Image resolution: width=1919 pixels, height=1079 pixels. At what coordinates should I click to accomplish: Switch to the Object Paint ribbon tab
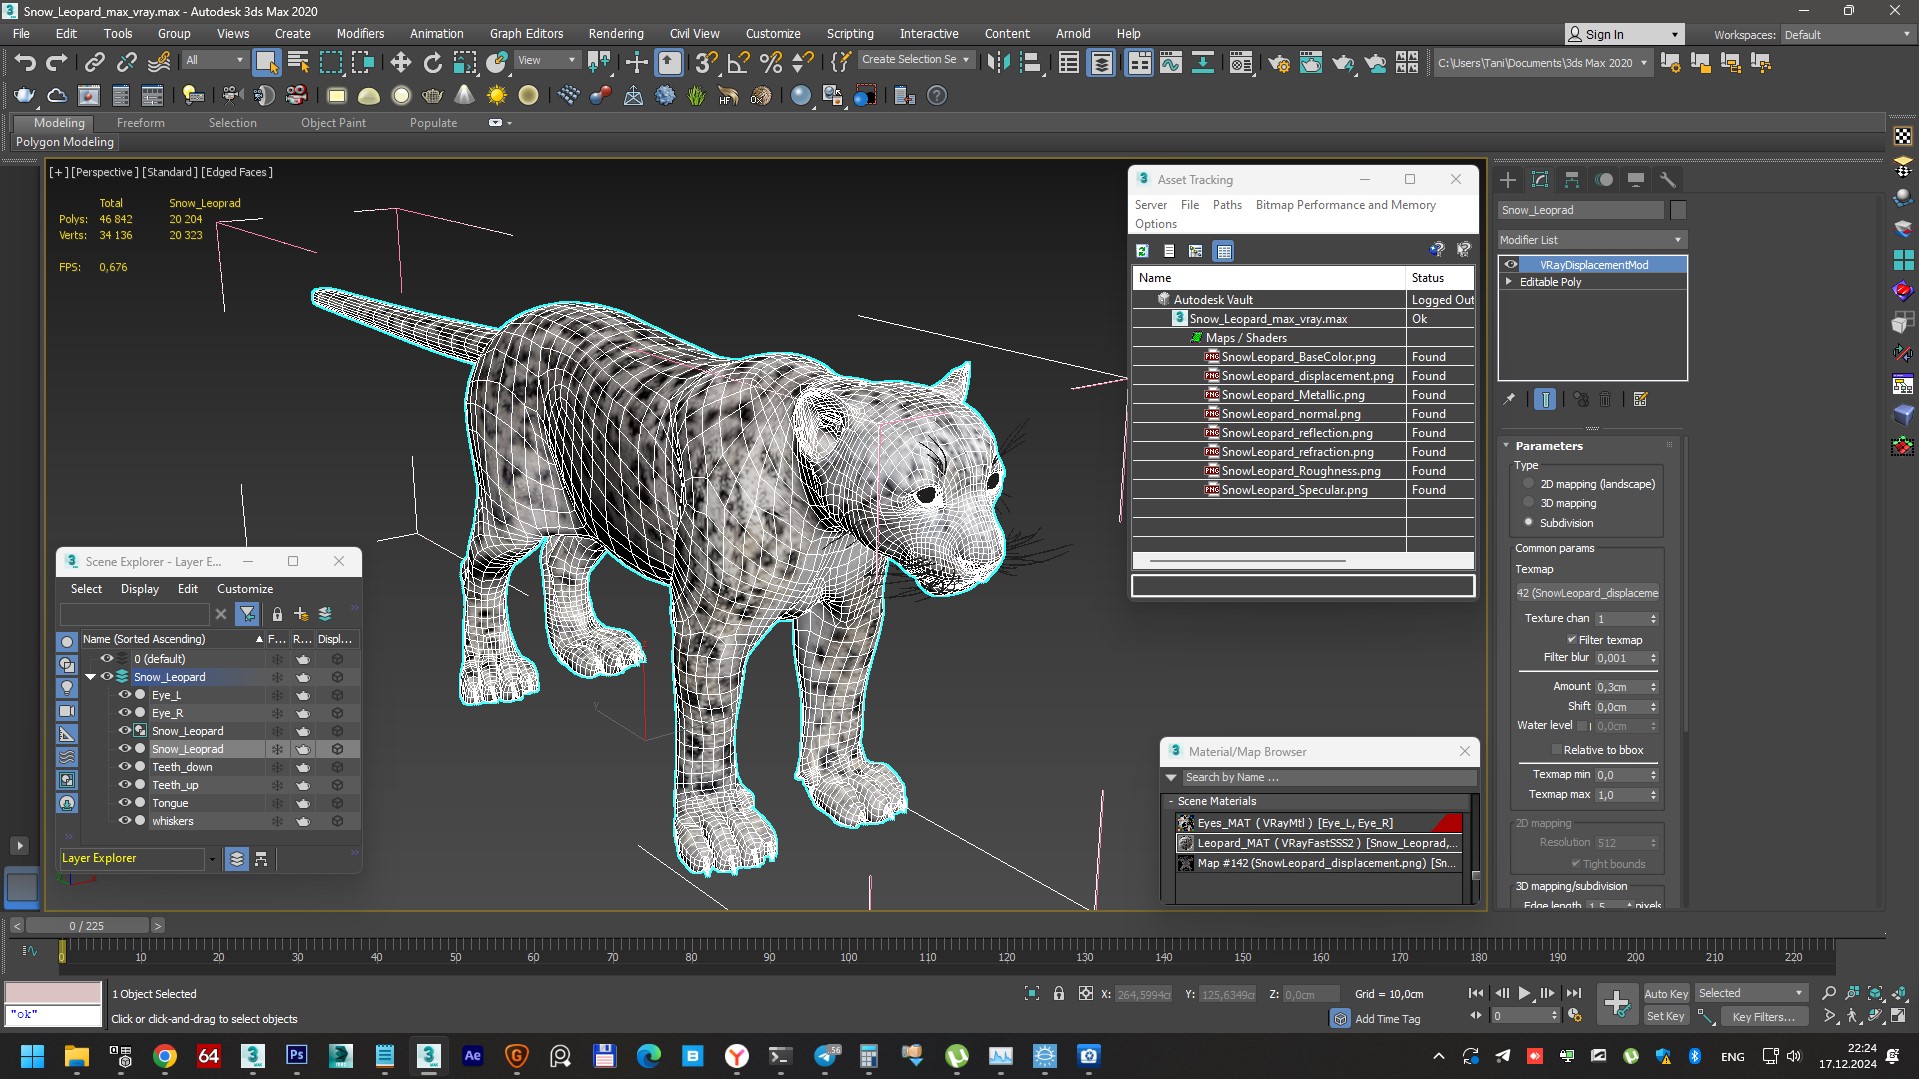(x=333, y=123)
